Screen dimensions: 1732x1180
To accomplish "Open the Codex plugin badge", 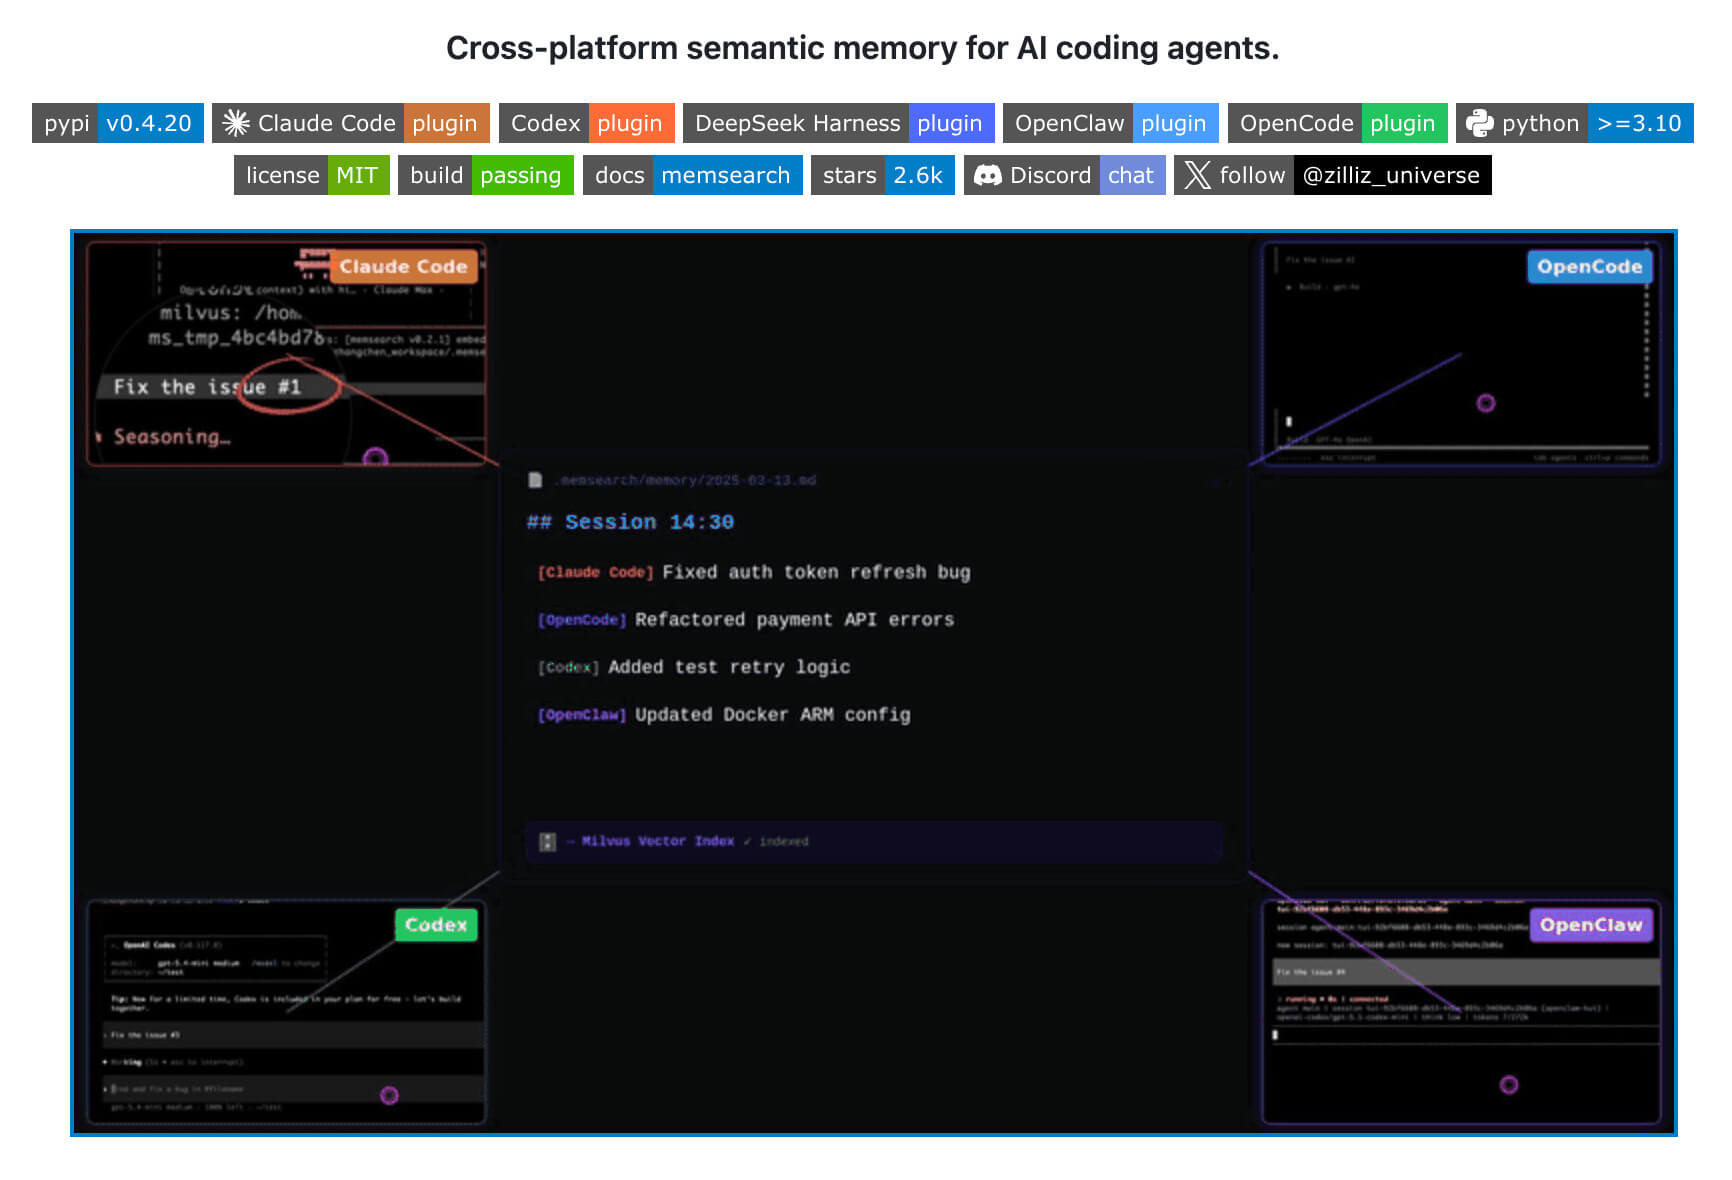I will coord(587,123).
